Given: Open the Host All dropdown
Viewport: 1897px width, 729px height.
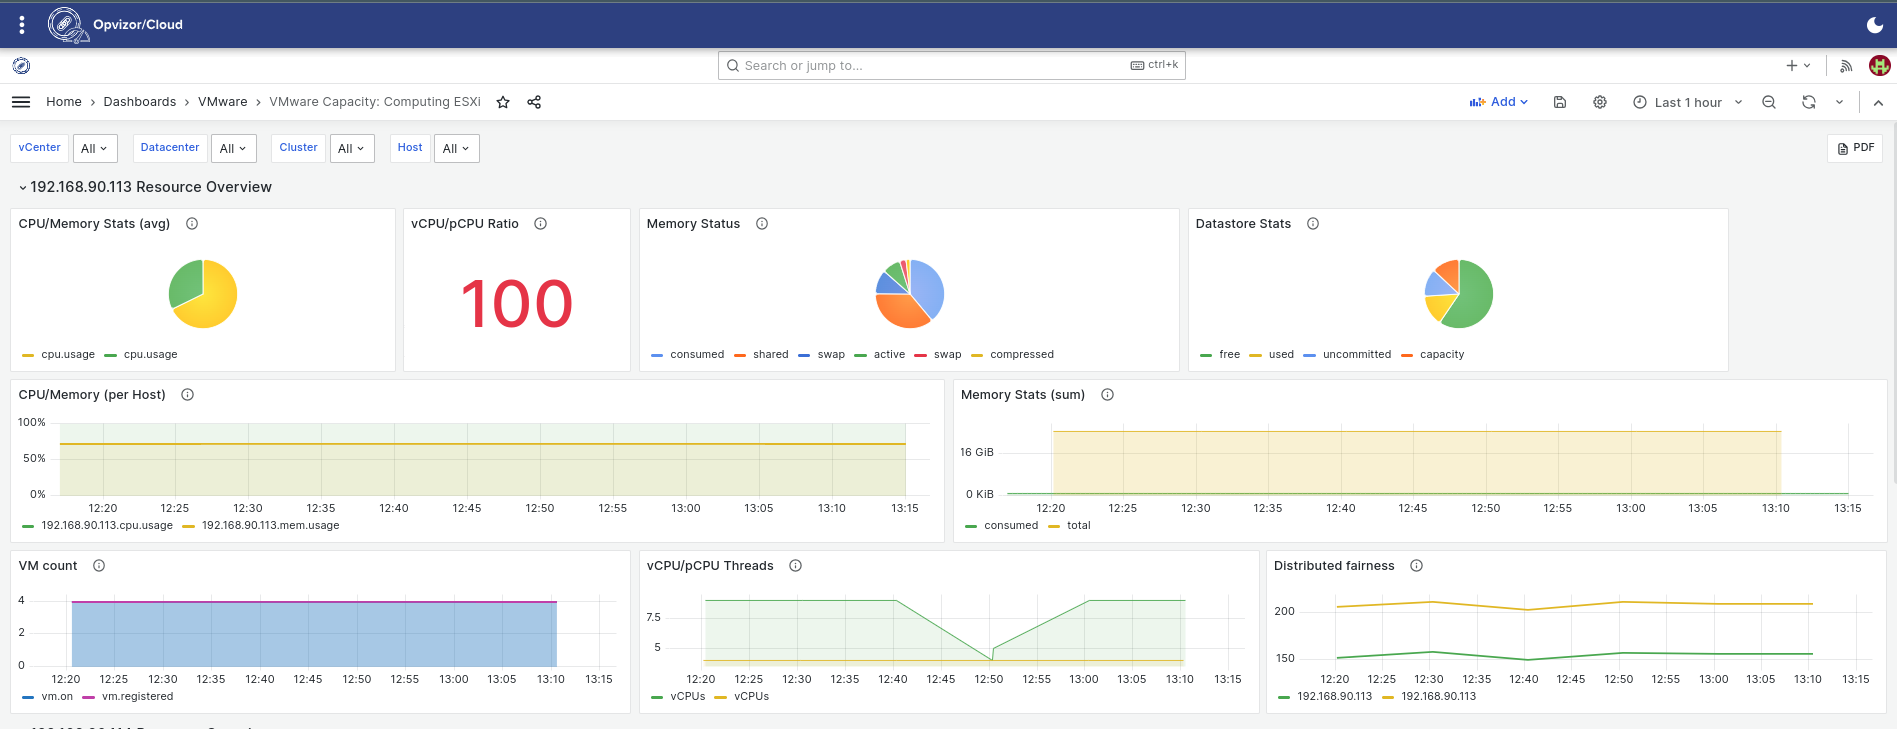Looking at the screenshot, I should pos(457,148).
